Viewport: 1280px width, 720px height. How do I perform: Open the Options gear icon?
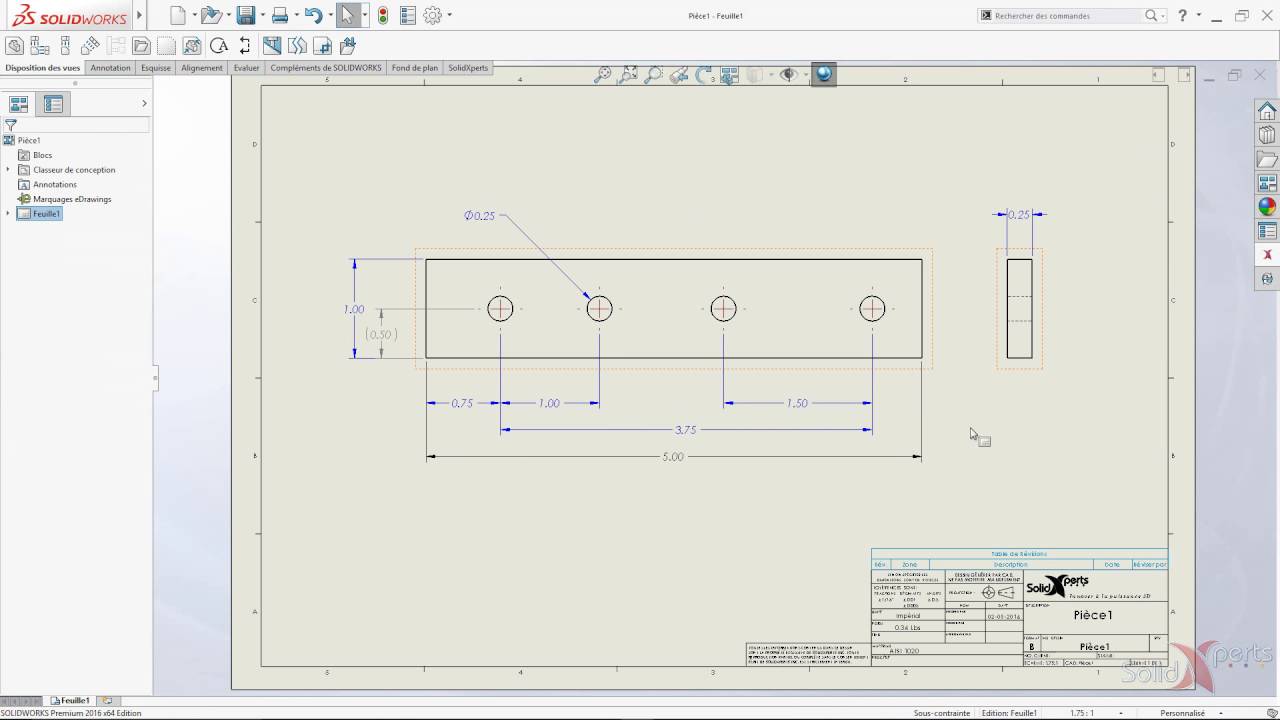432,15
